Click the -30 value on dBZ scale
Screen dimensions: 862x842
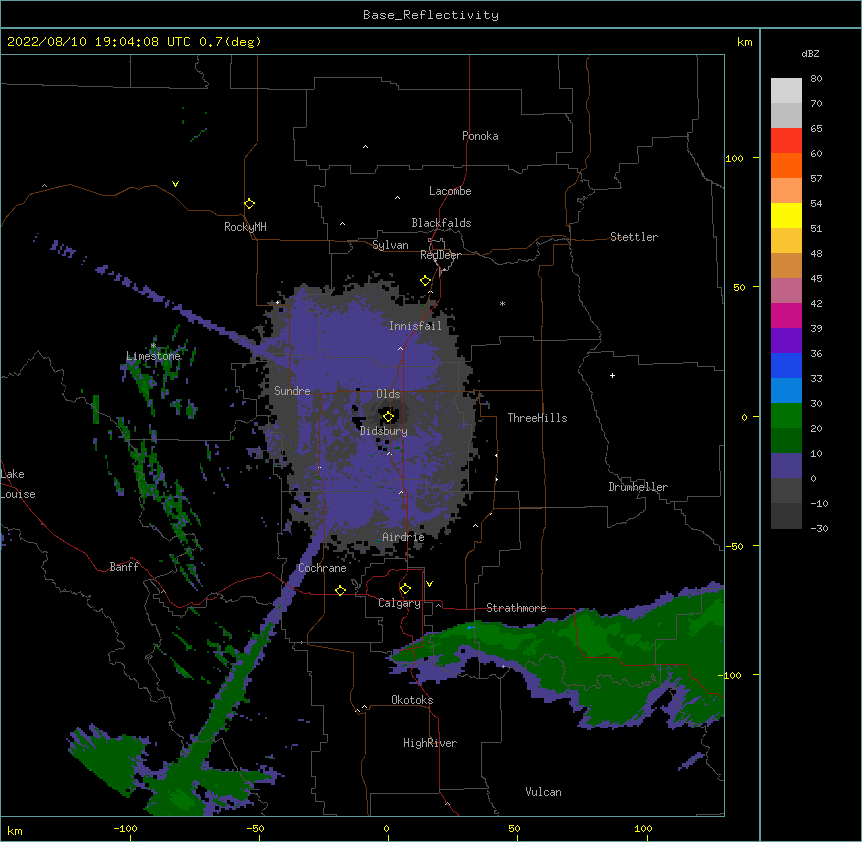coord(819,528)
